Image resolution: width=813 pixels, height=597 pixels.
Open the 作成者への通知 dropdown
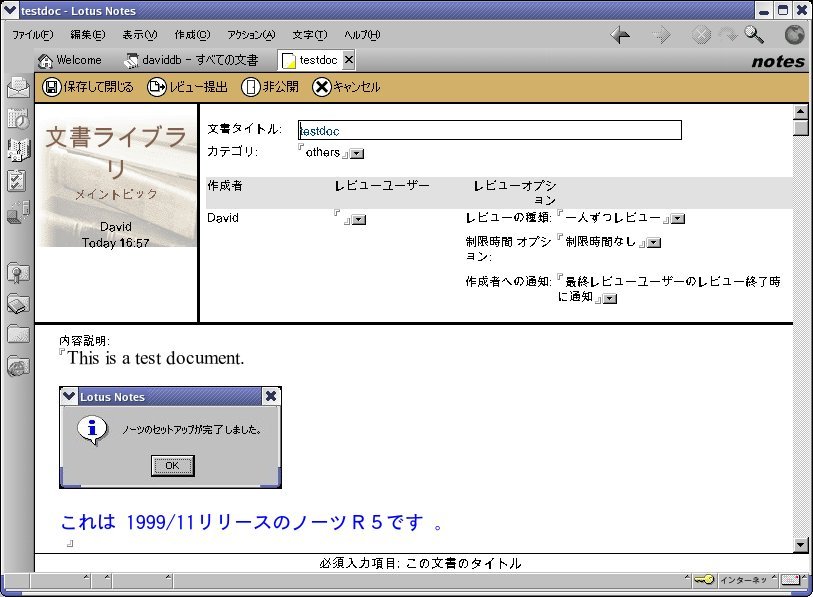point(610,299)
